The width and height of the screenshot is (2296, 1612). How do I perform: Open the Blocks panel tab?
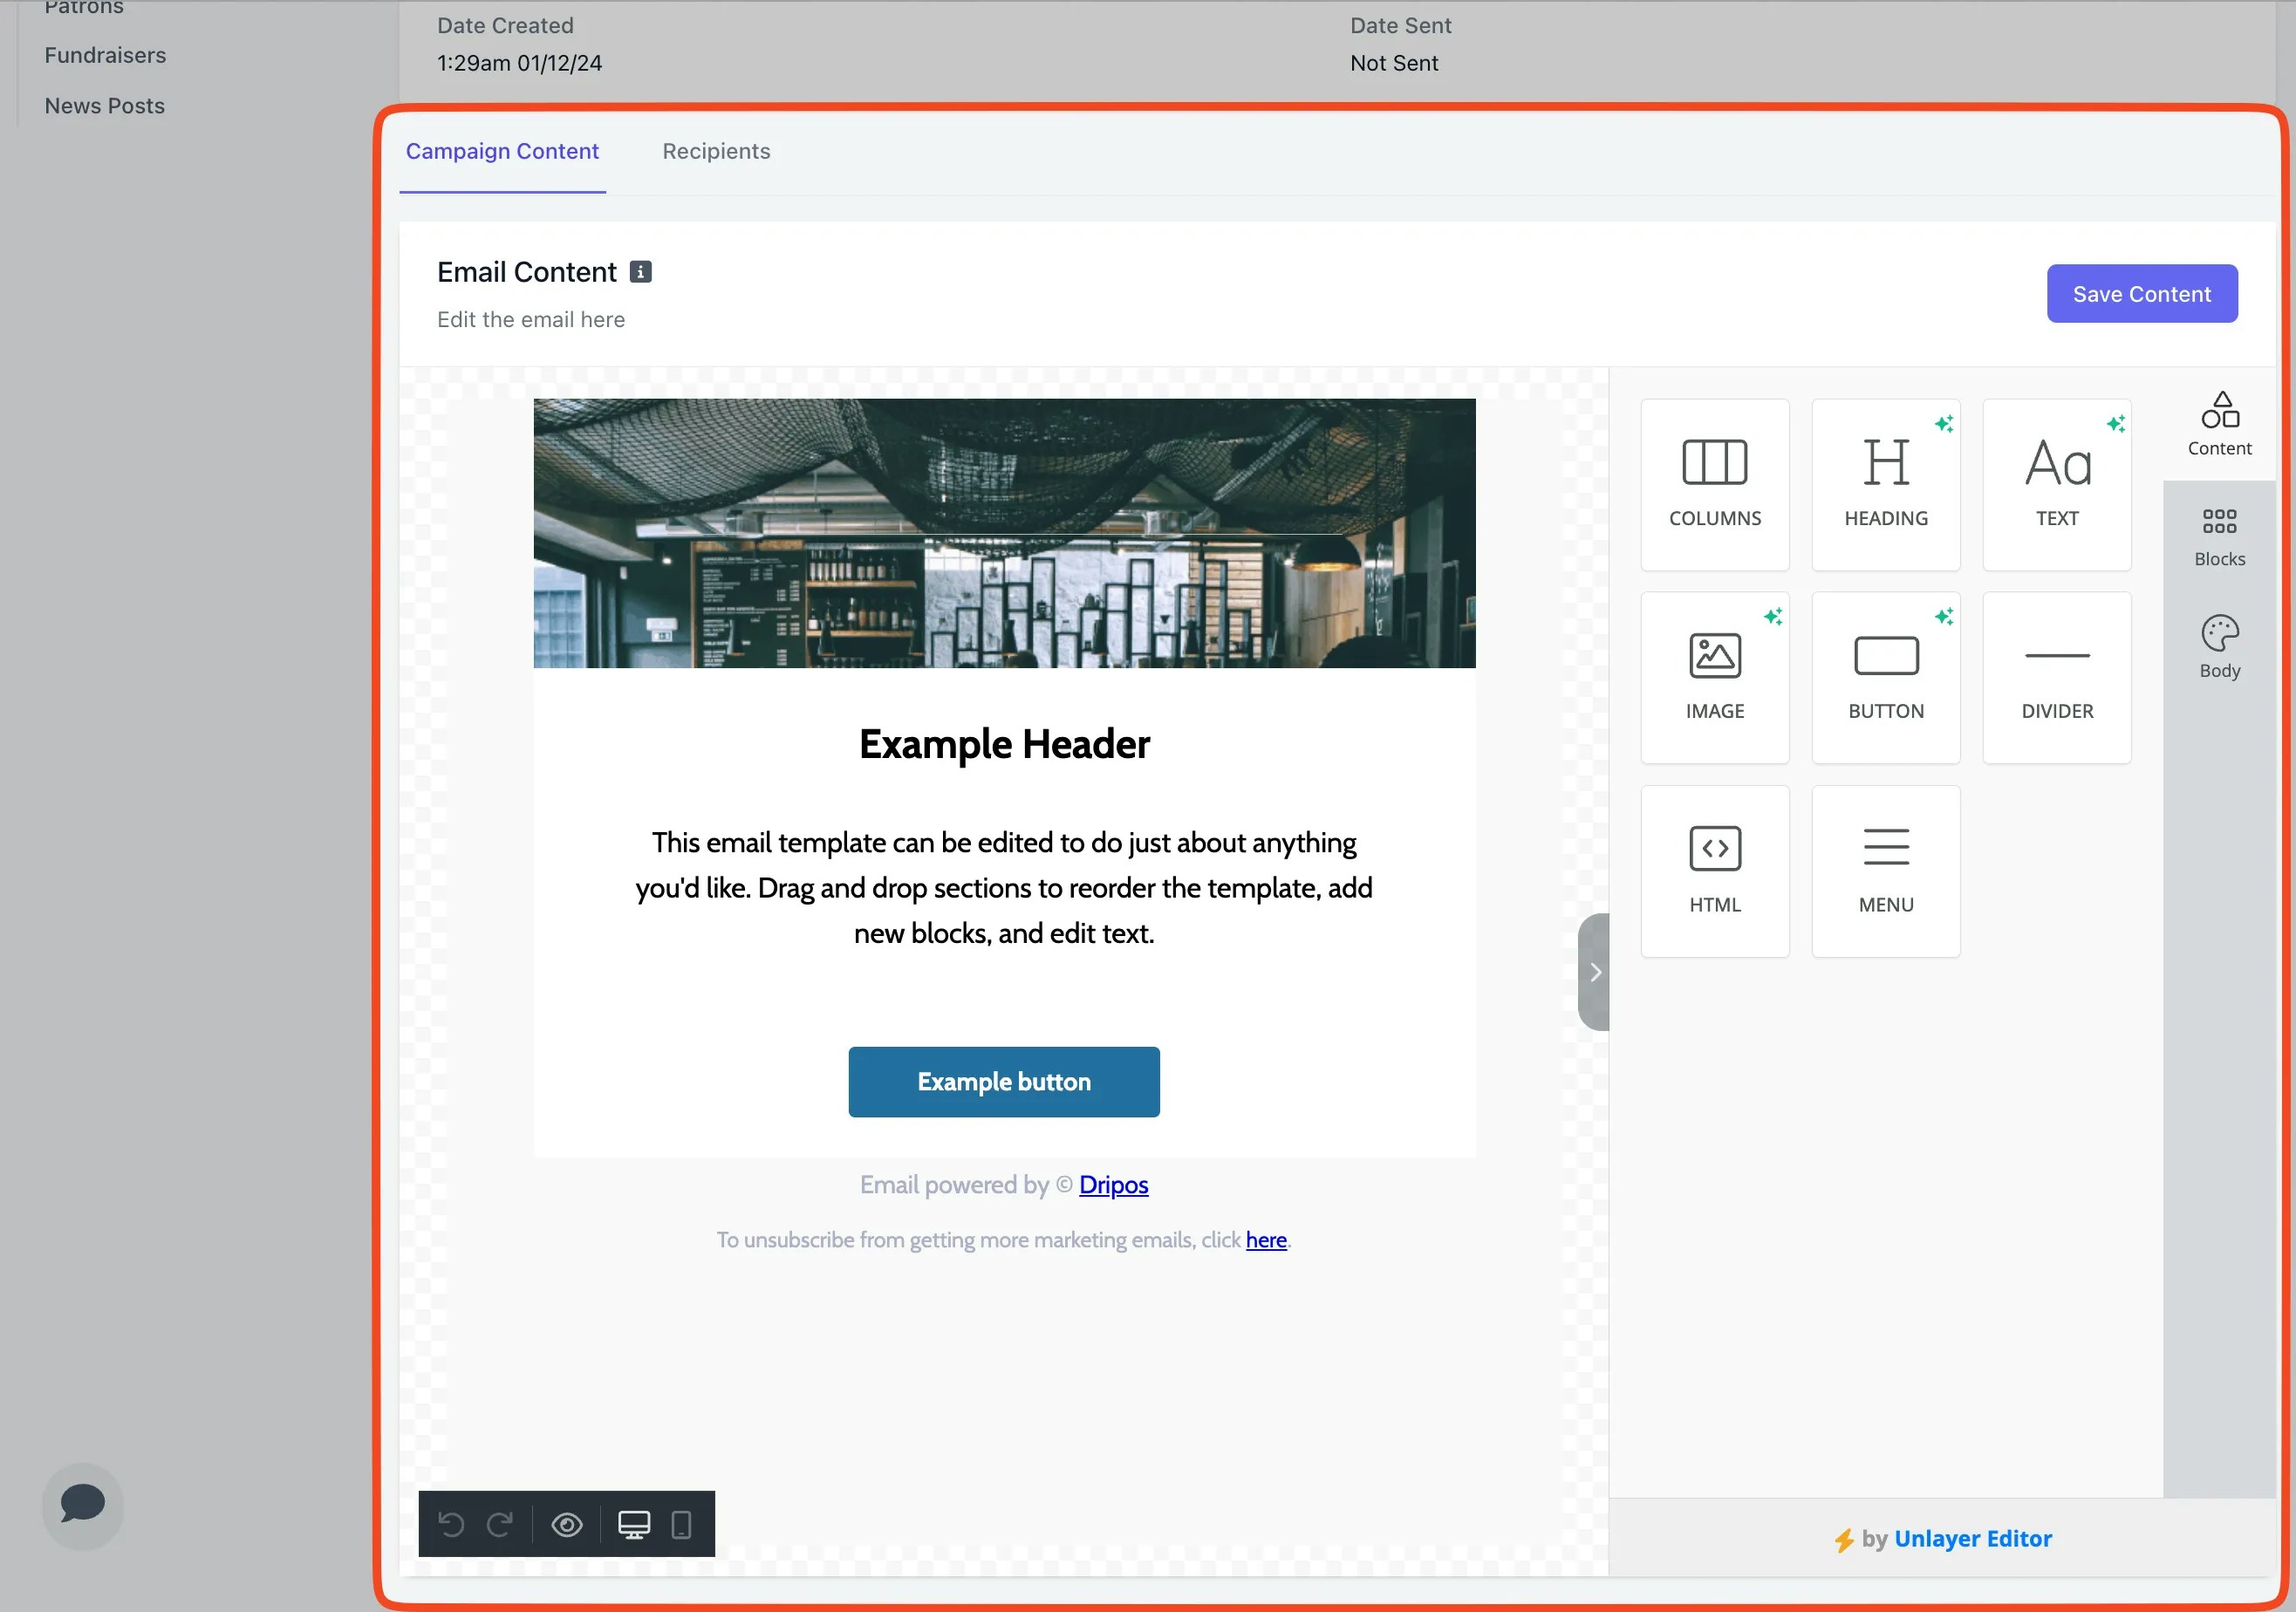tap(2219, 536)
